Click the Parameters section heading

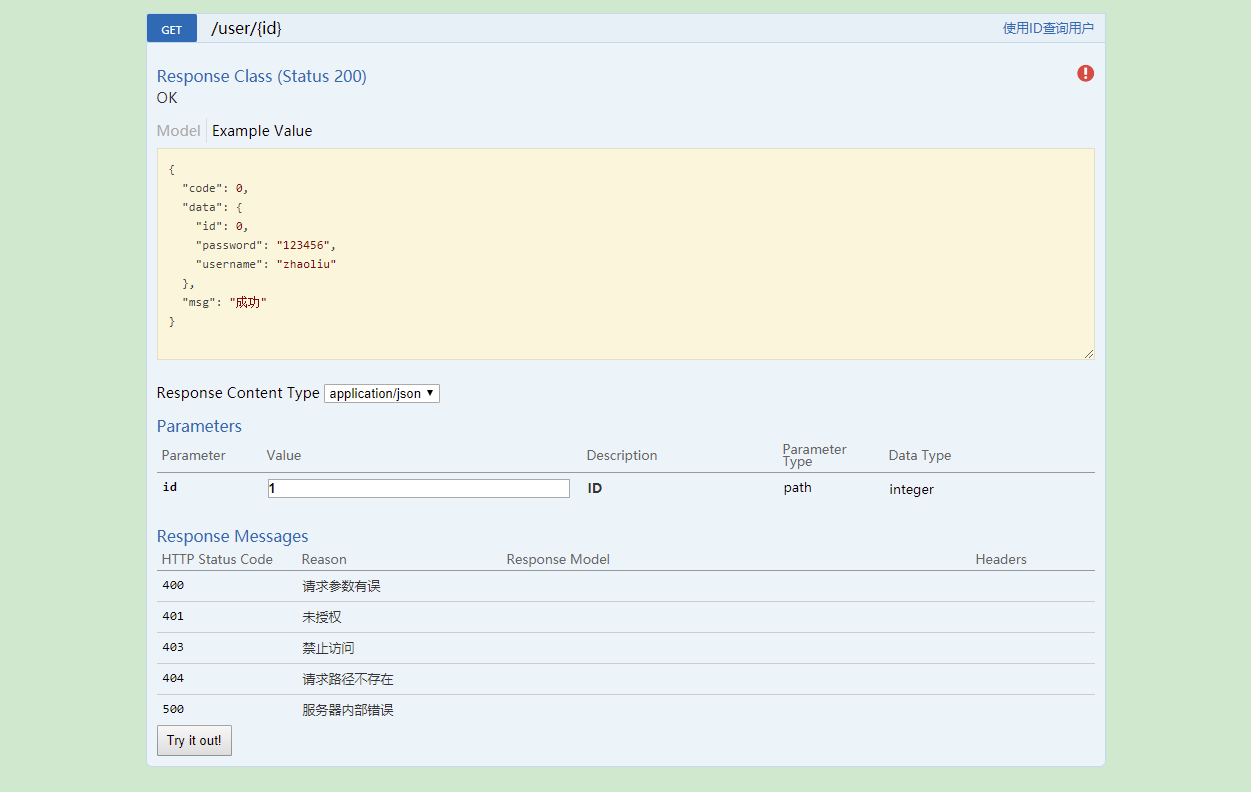(199, 426)
